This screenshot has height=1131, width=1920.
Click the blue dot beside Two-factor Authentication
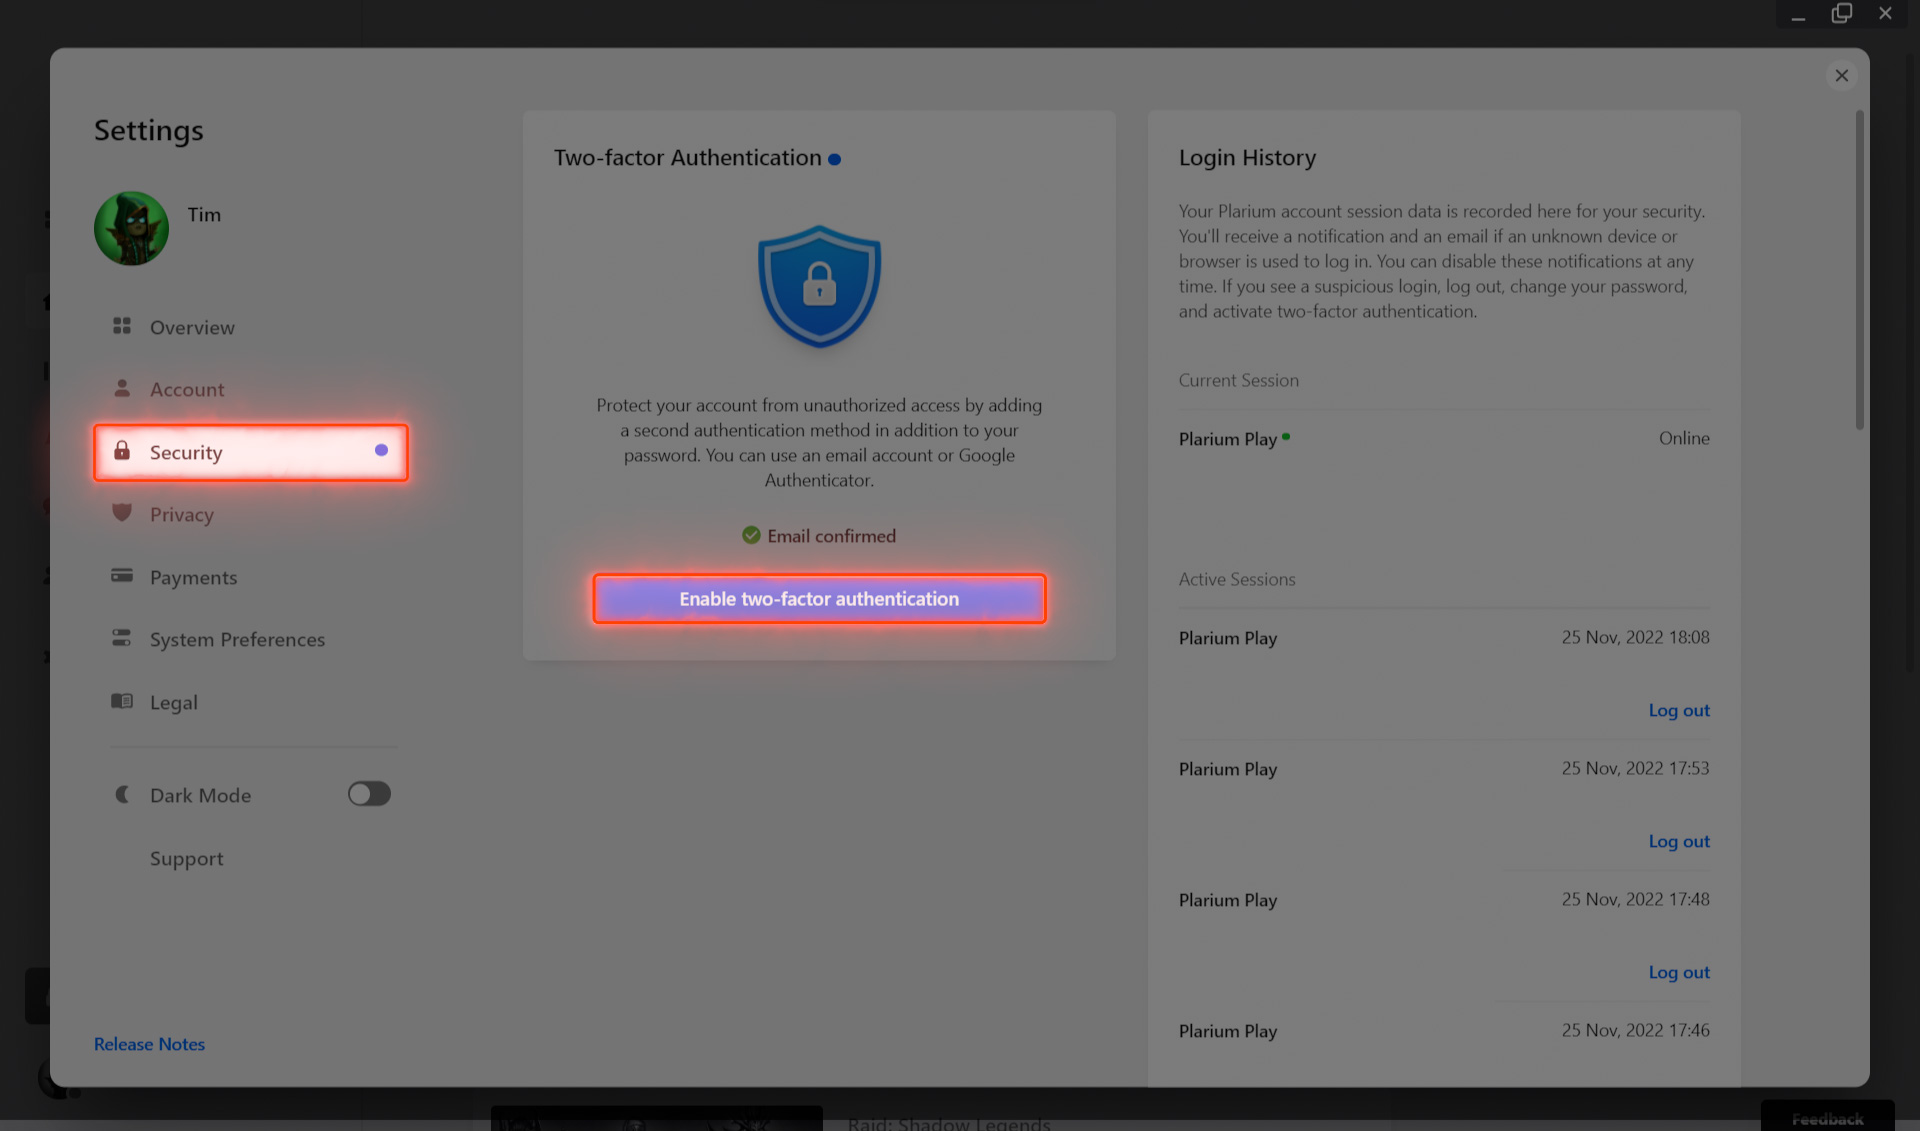(834, 159)
